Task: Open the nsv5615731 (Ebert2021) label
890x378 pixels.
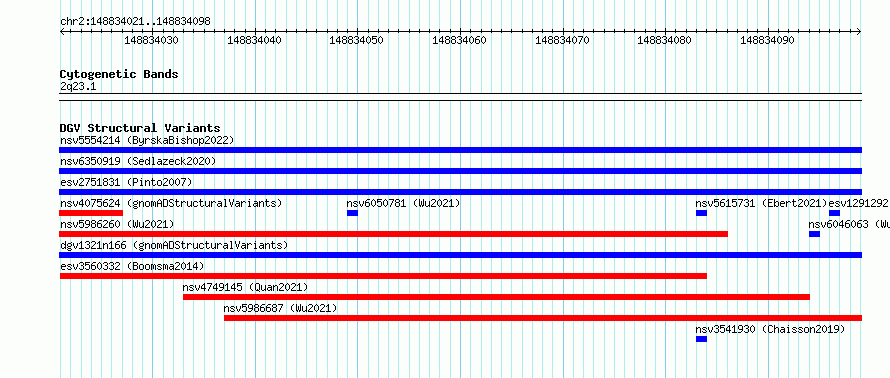Action: click(x=761, y=203)
